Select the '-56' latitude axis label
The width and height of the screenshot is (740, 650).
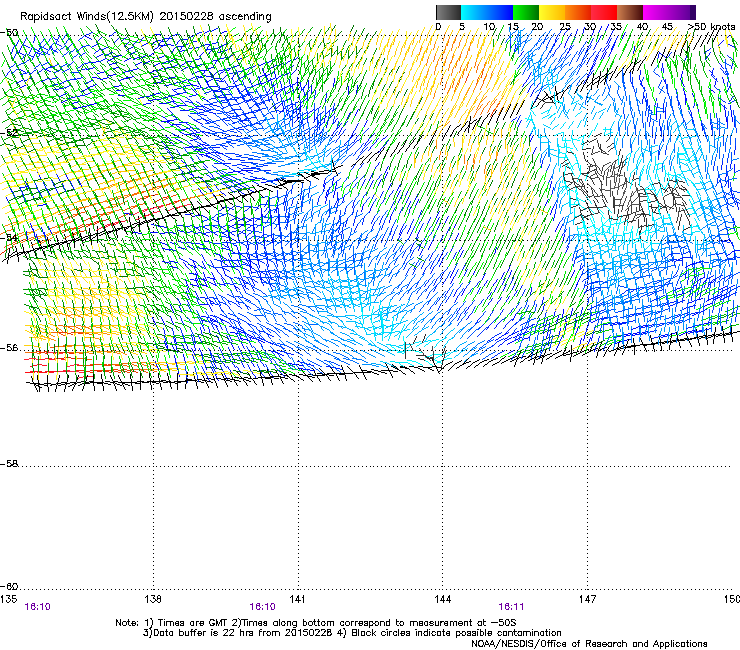(x=9, y=348)
